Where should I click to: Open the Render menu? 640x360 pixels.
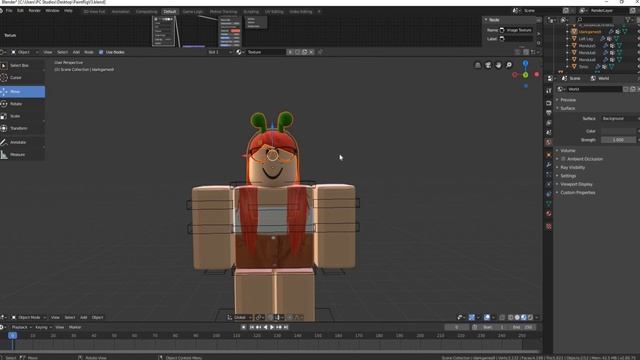34,11
